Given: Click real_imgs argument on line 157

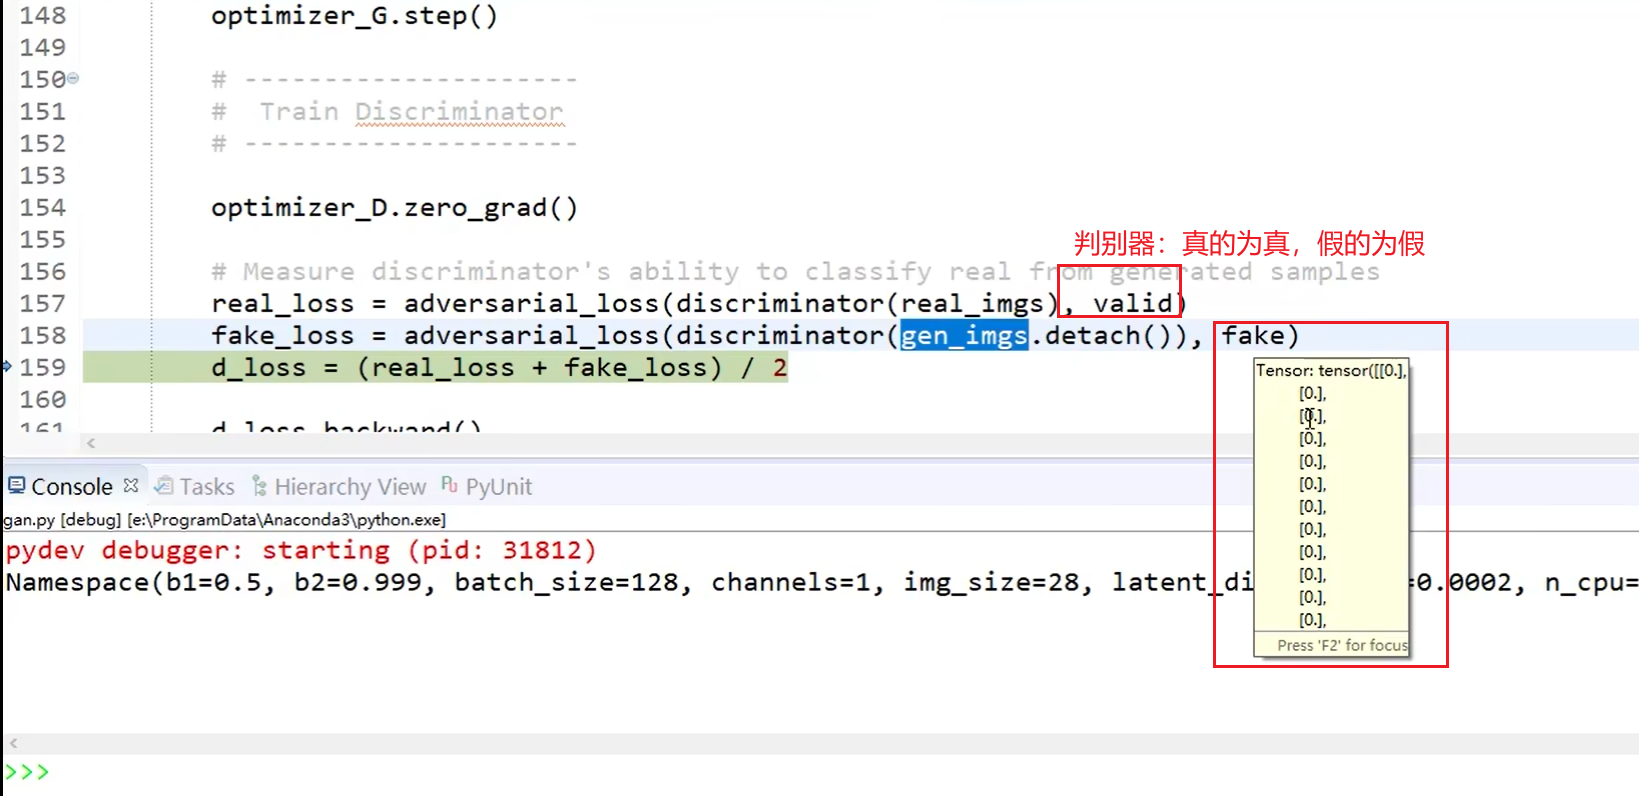Looking at the screenshot, I should coord(972,304).
